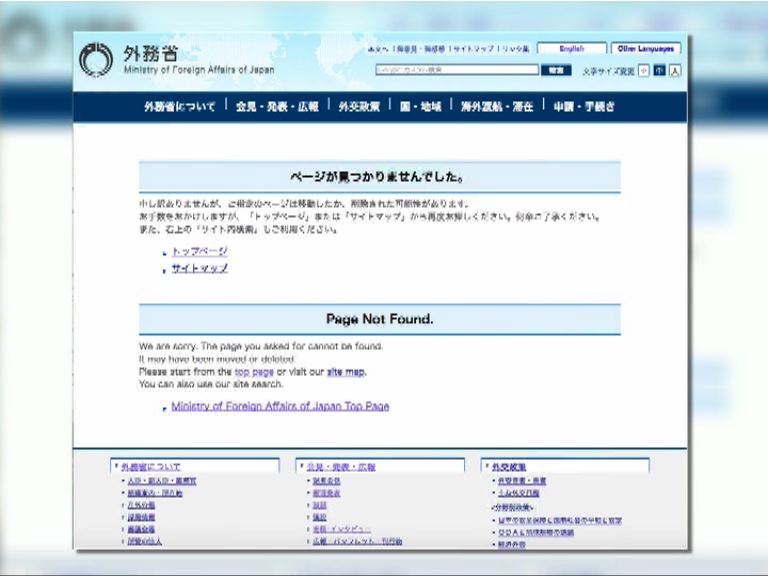The height and width of the screenshot is (576, 768).
Task: Open the 海外渡航・滞在 menu item
Action: [497, 106]
